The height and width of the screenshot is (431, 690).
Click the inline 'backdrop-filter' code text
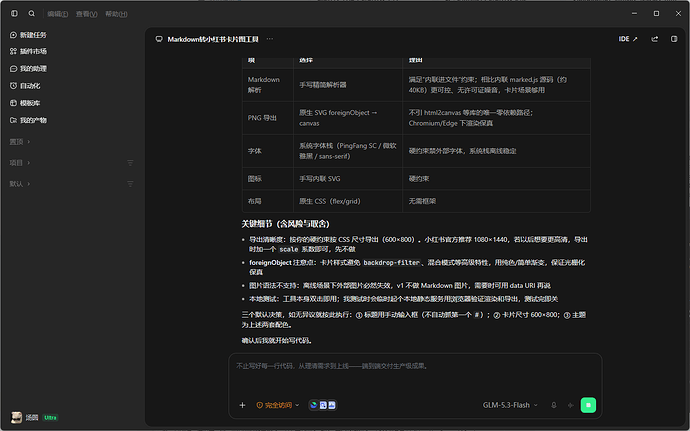point(391,263)
